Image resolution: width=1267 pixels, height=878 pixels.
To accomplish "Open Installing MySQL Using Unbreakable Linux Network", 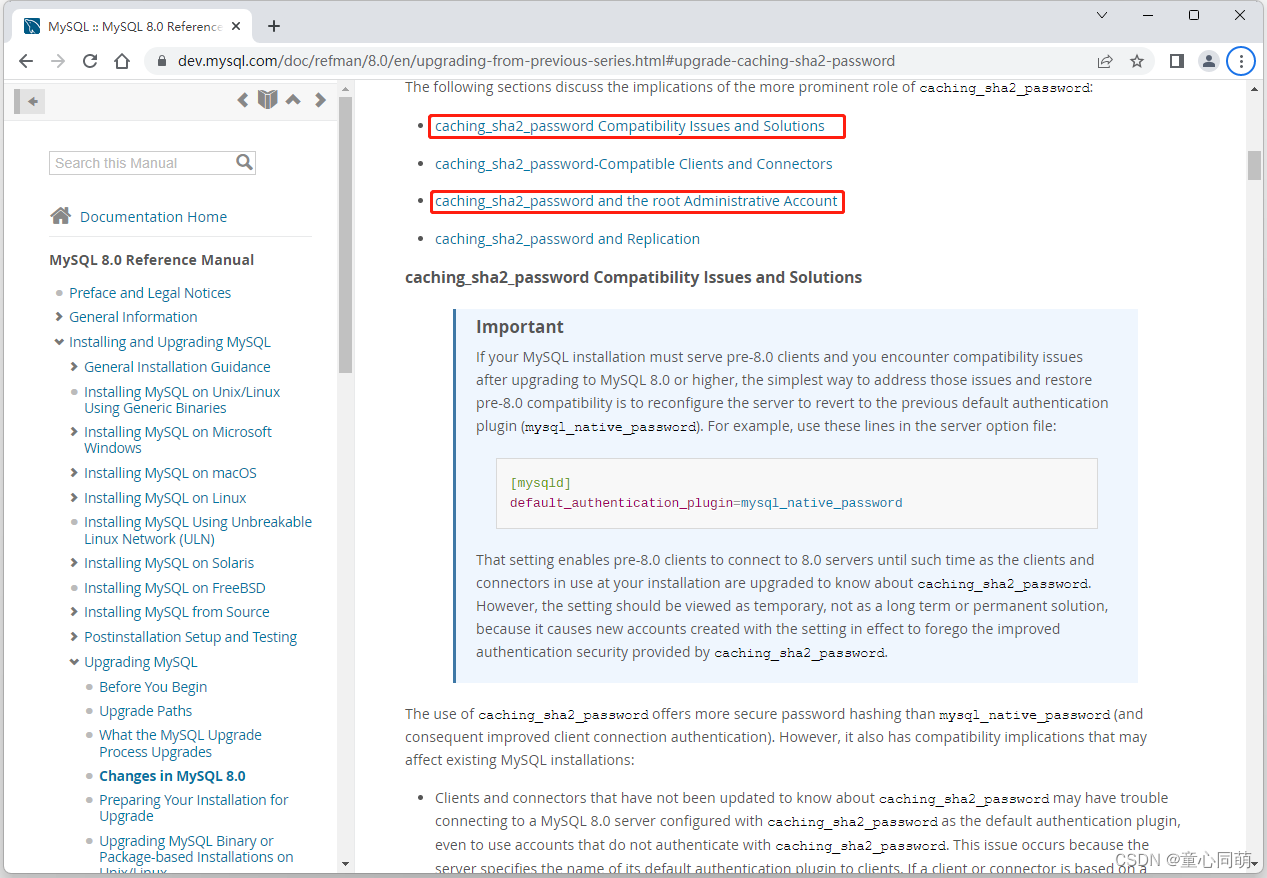I will pos(198,530).
